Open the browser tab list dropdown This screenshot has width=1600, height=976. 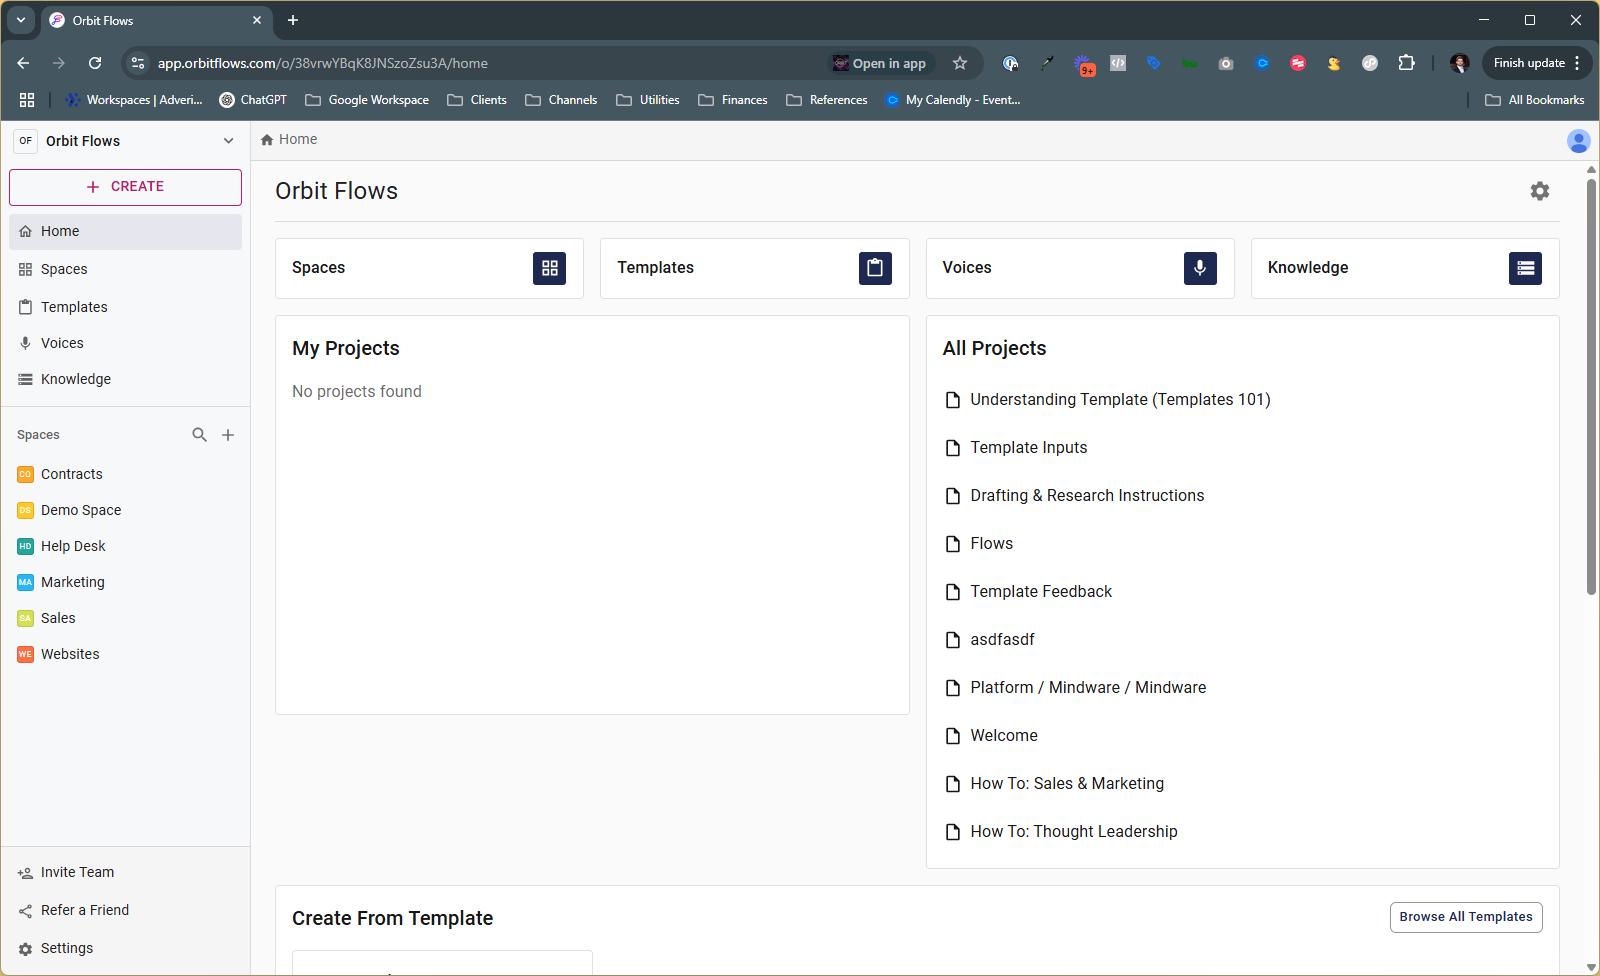(20, 20)
